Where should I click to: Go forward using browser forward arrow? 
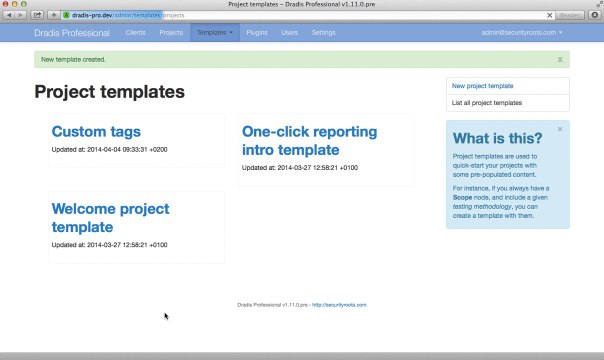pyautogui.click(x=20, y=15)
